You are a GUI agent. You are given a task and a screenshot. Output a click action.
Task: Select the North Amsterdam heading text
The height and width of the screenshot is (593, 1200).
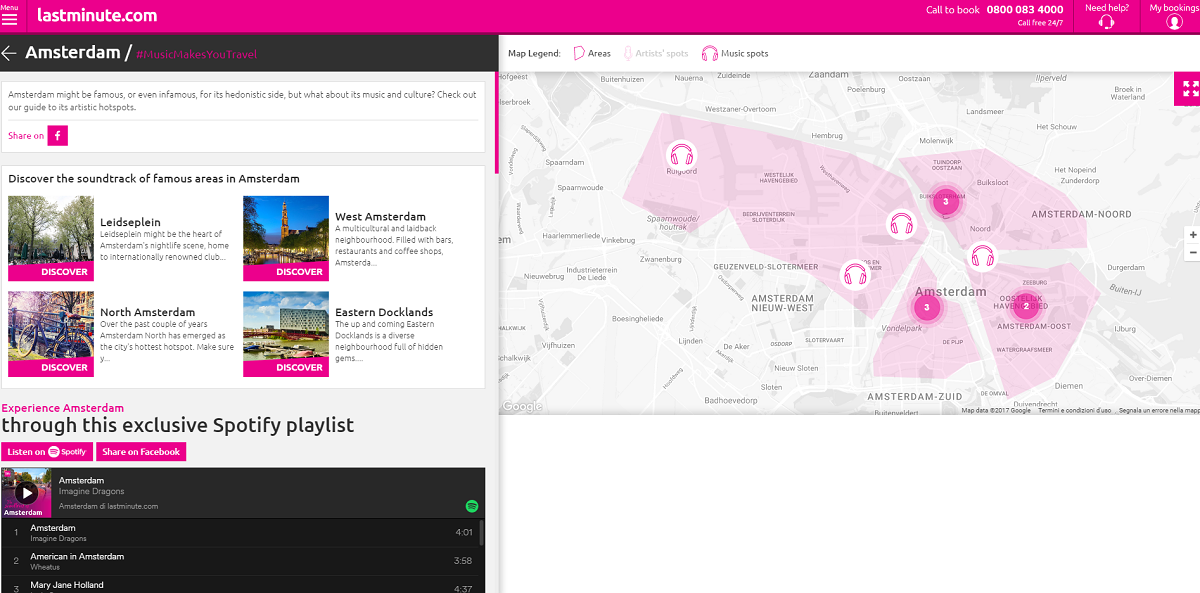click(148, 312)
